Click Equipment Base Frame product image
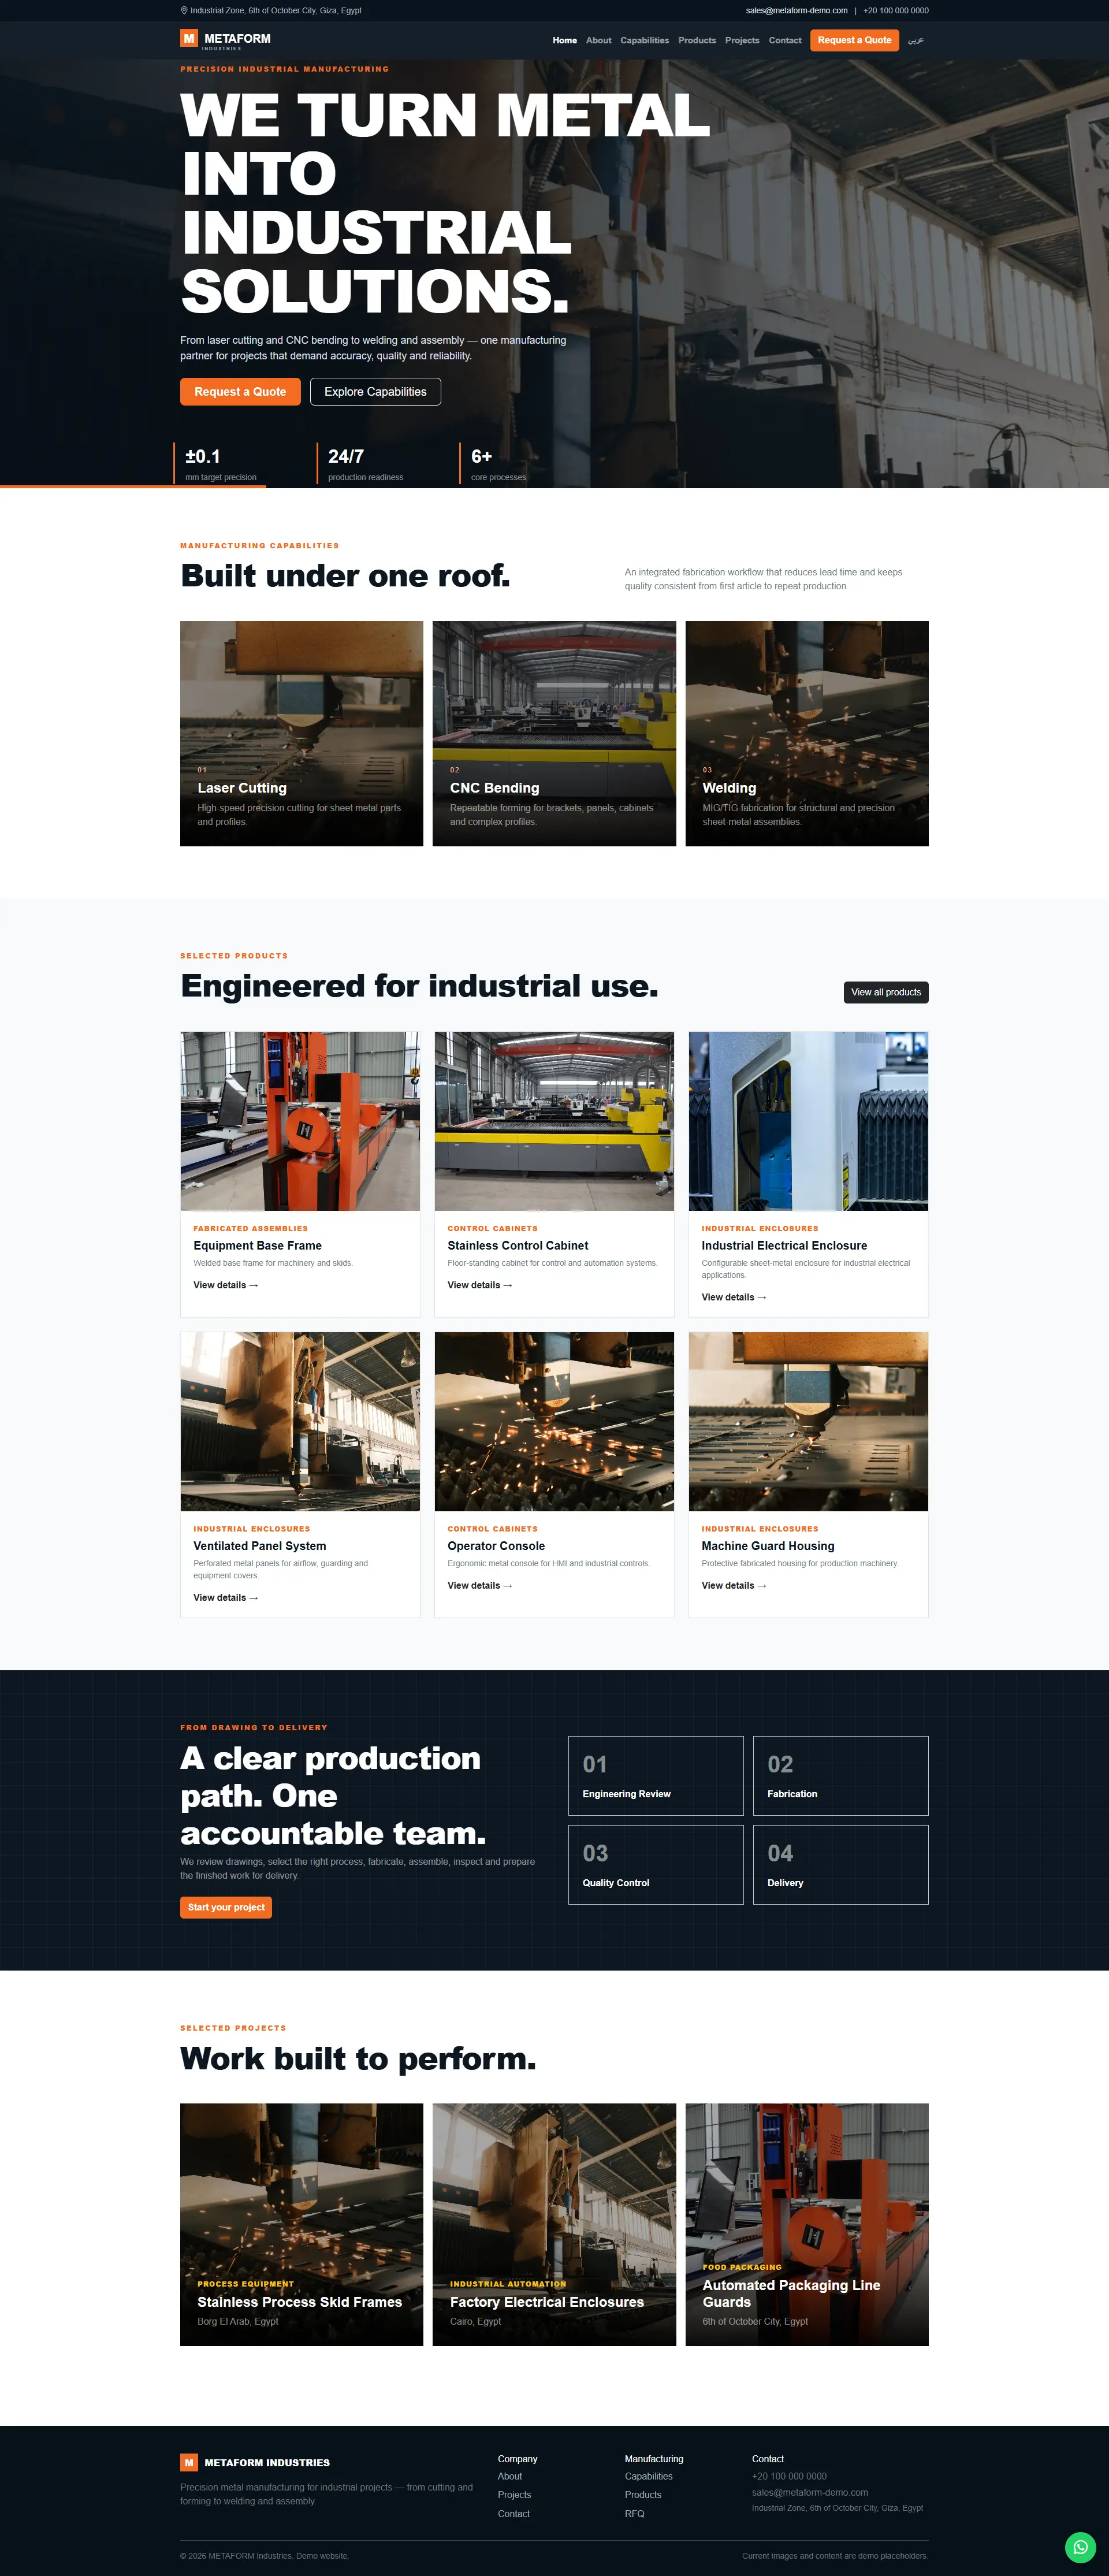The width and height of the screenshot is (1109, 2576). pyautogui.click(x=300, y=1121)
